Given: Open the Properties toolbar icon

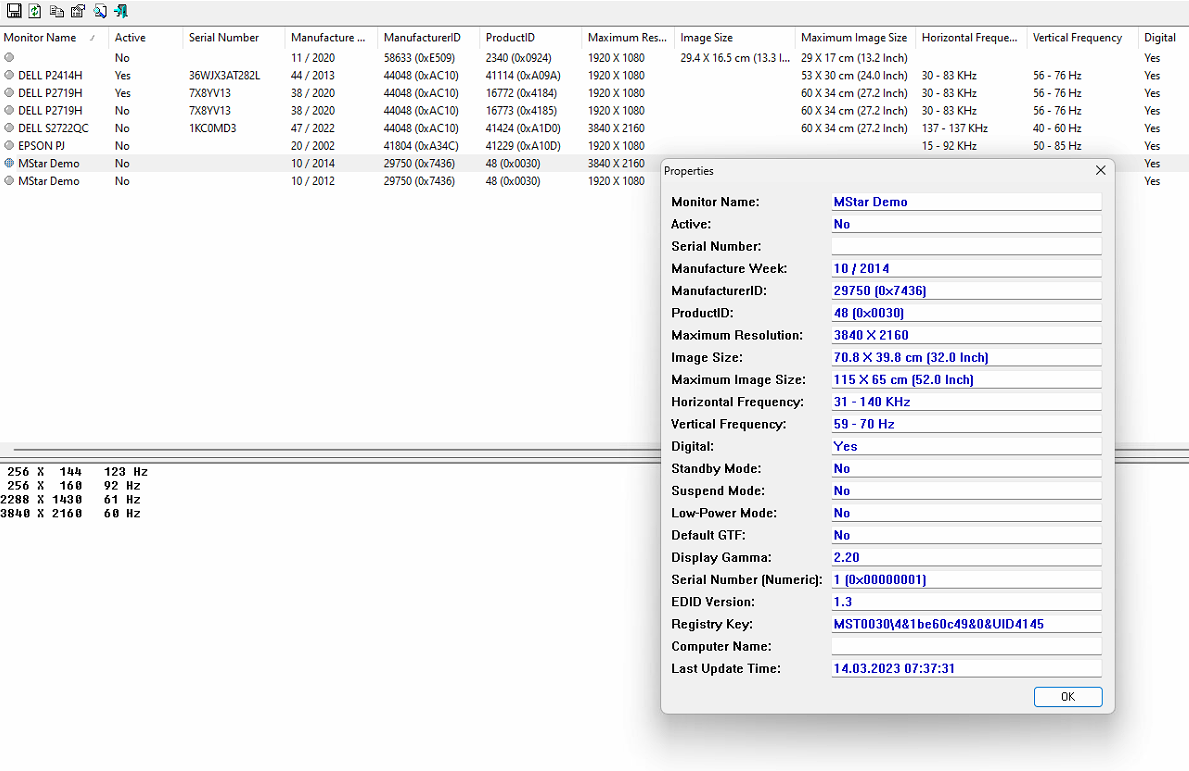Looking at the screenshot, I should [77, 11].
